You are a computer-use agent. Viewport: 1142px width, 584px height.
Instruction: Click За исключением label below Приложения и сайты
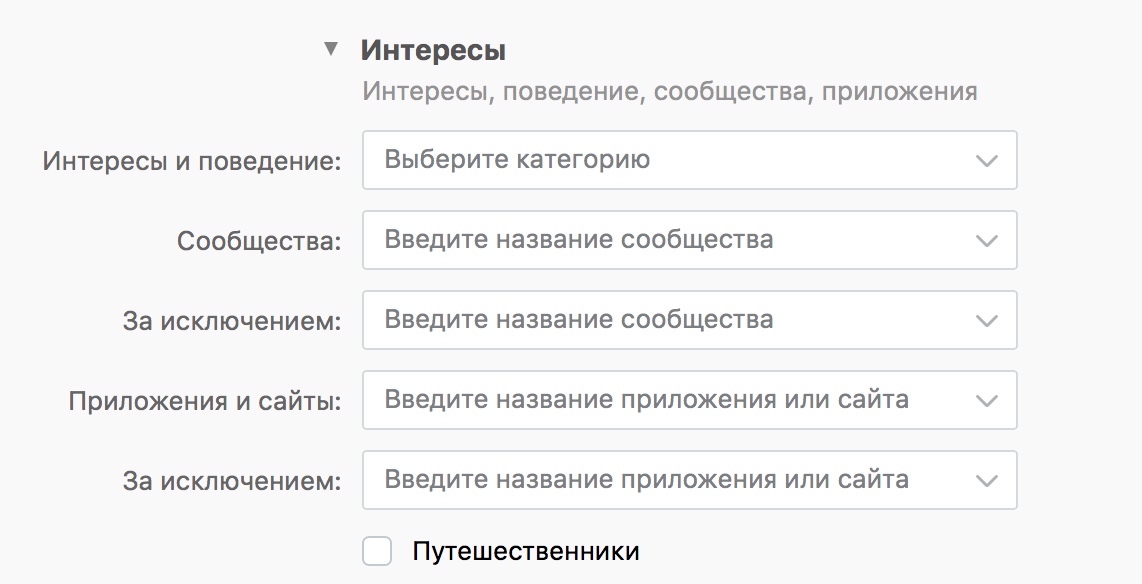(232, 481)
